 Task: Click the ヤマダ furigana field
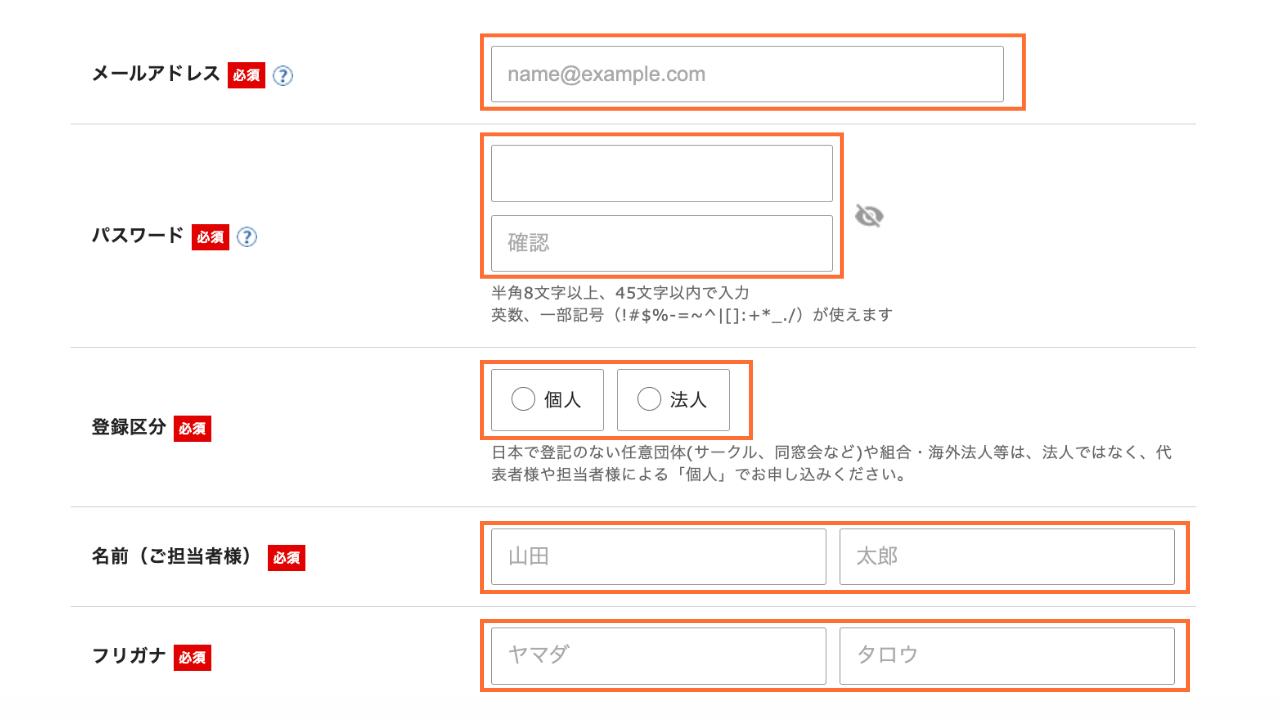(659, 656)
